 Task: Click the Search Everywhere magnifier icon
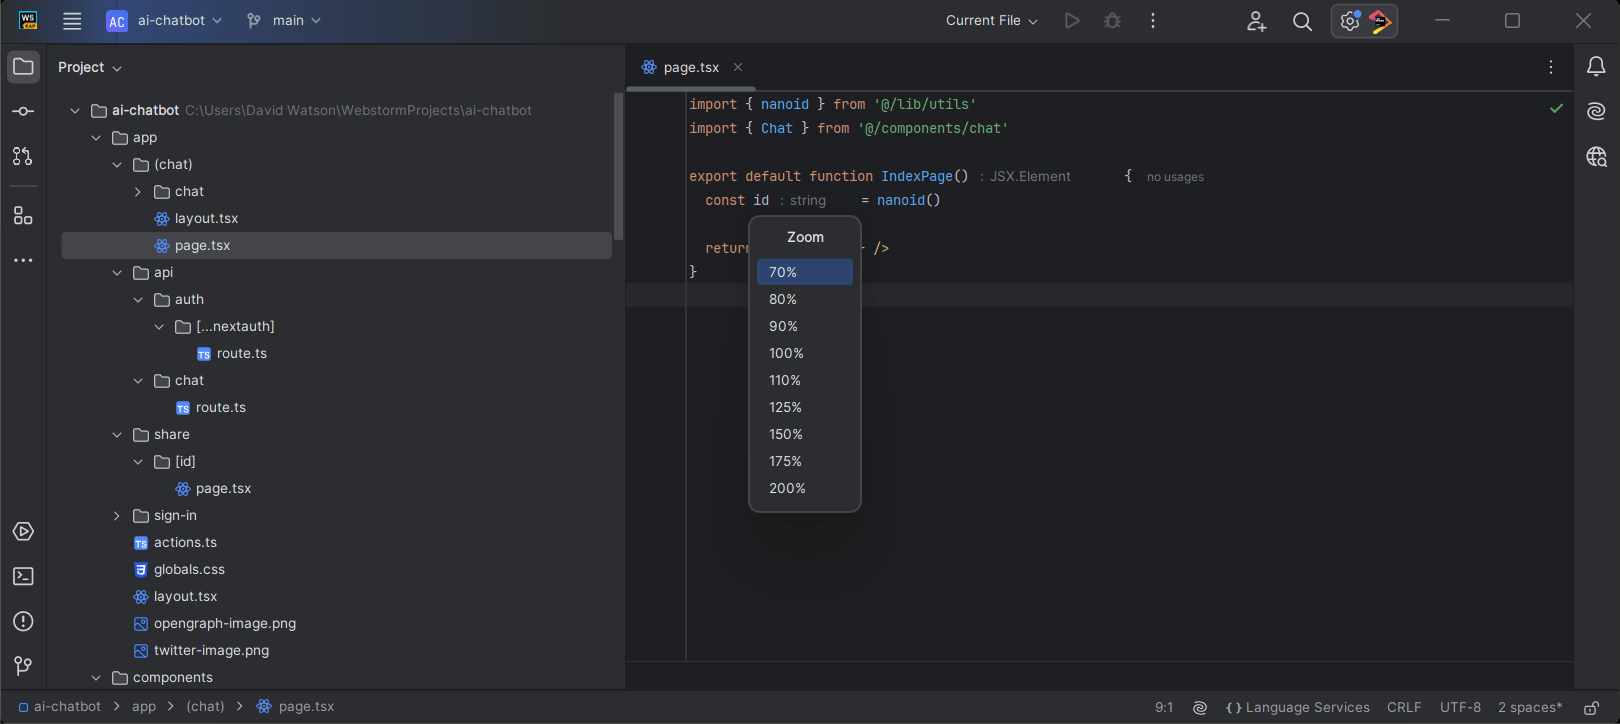coord(1302,21)
